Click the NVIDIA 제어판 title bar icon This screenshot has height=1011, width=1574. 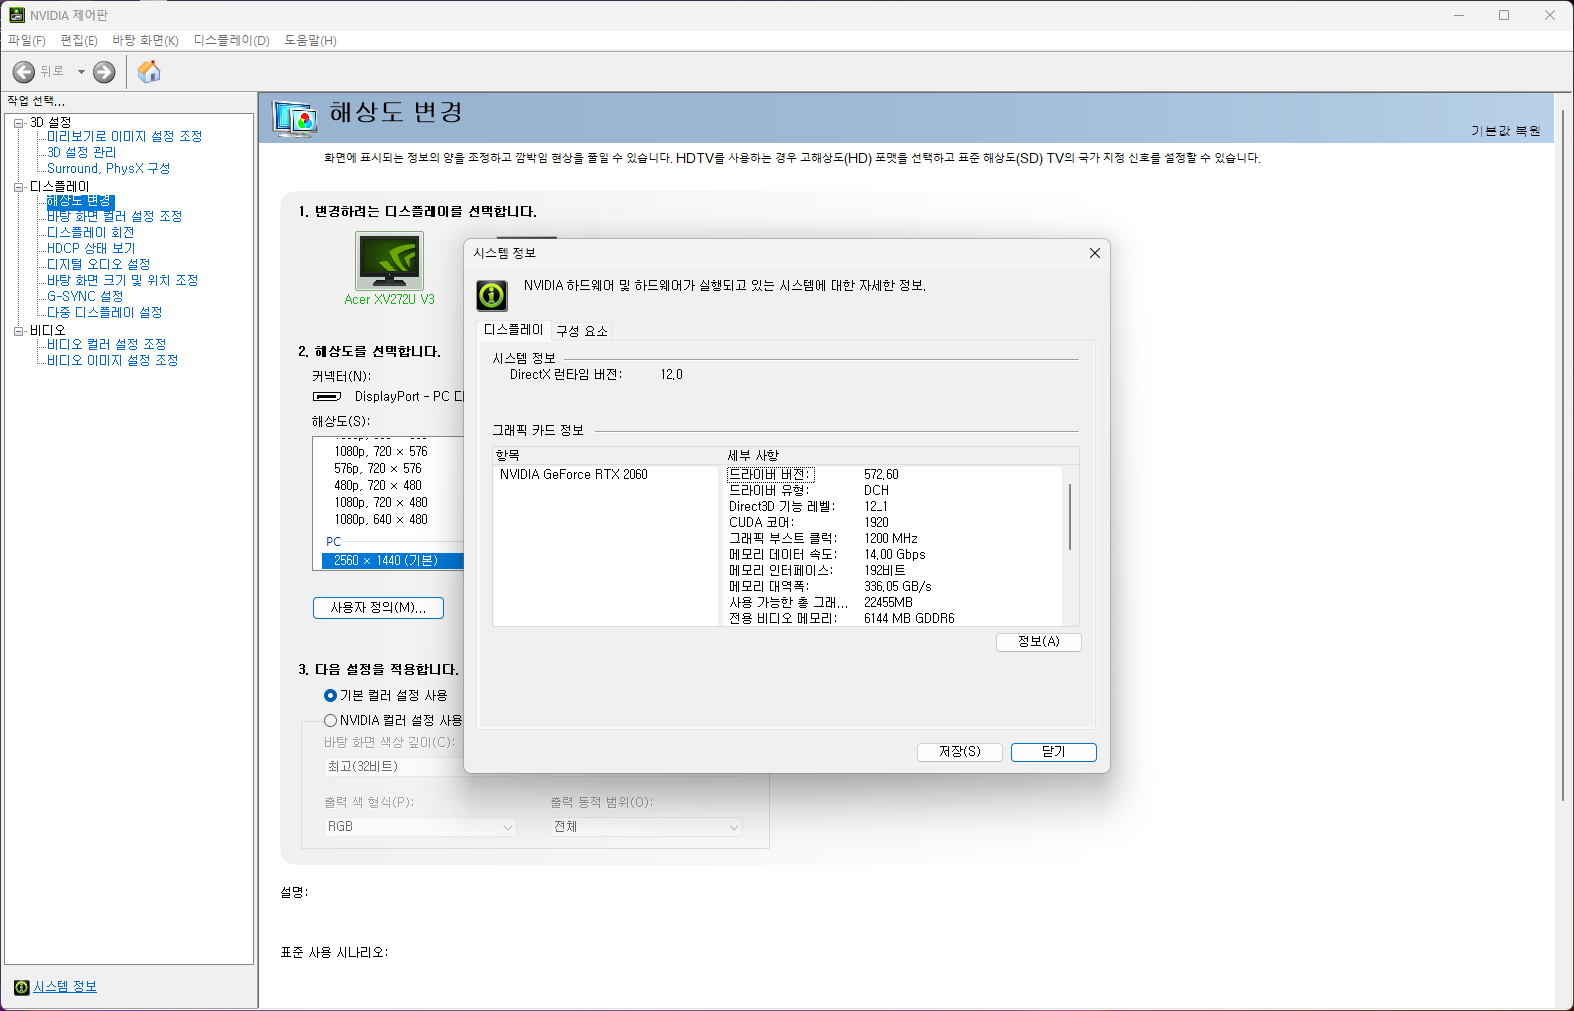tap(16, 15)
